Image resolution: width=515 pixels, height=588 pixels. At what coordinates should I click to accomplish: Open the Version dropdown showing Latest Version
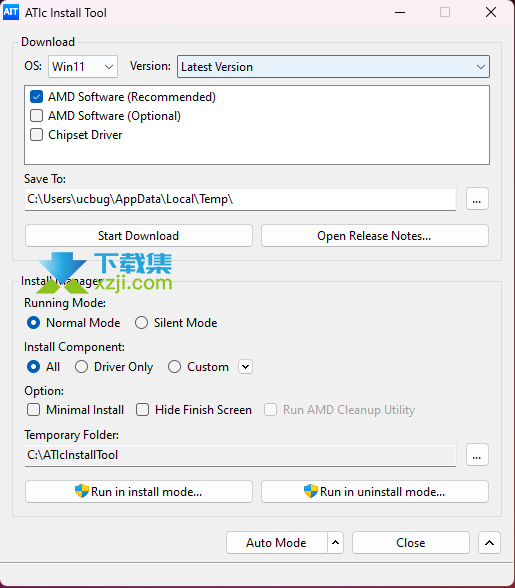coord(333,67)
